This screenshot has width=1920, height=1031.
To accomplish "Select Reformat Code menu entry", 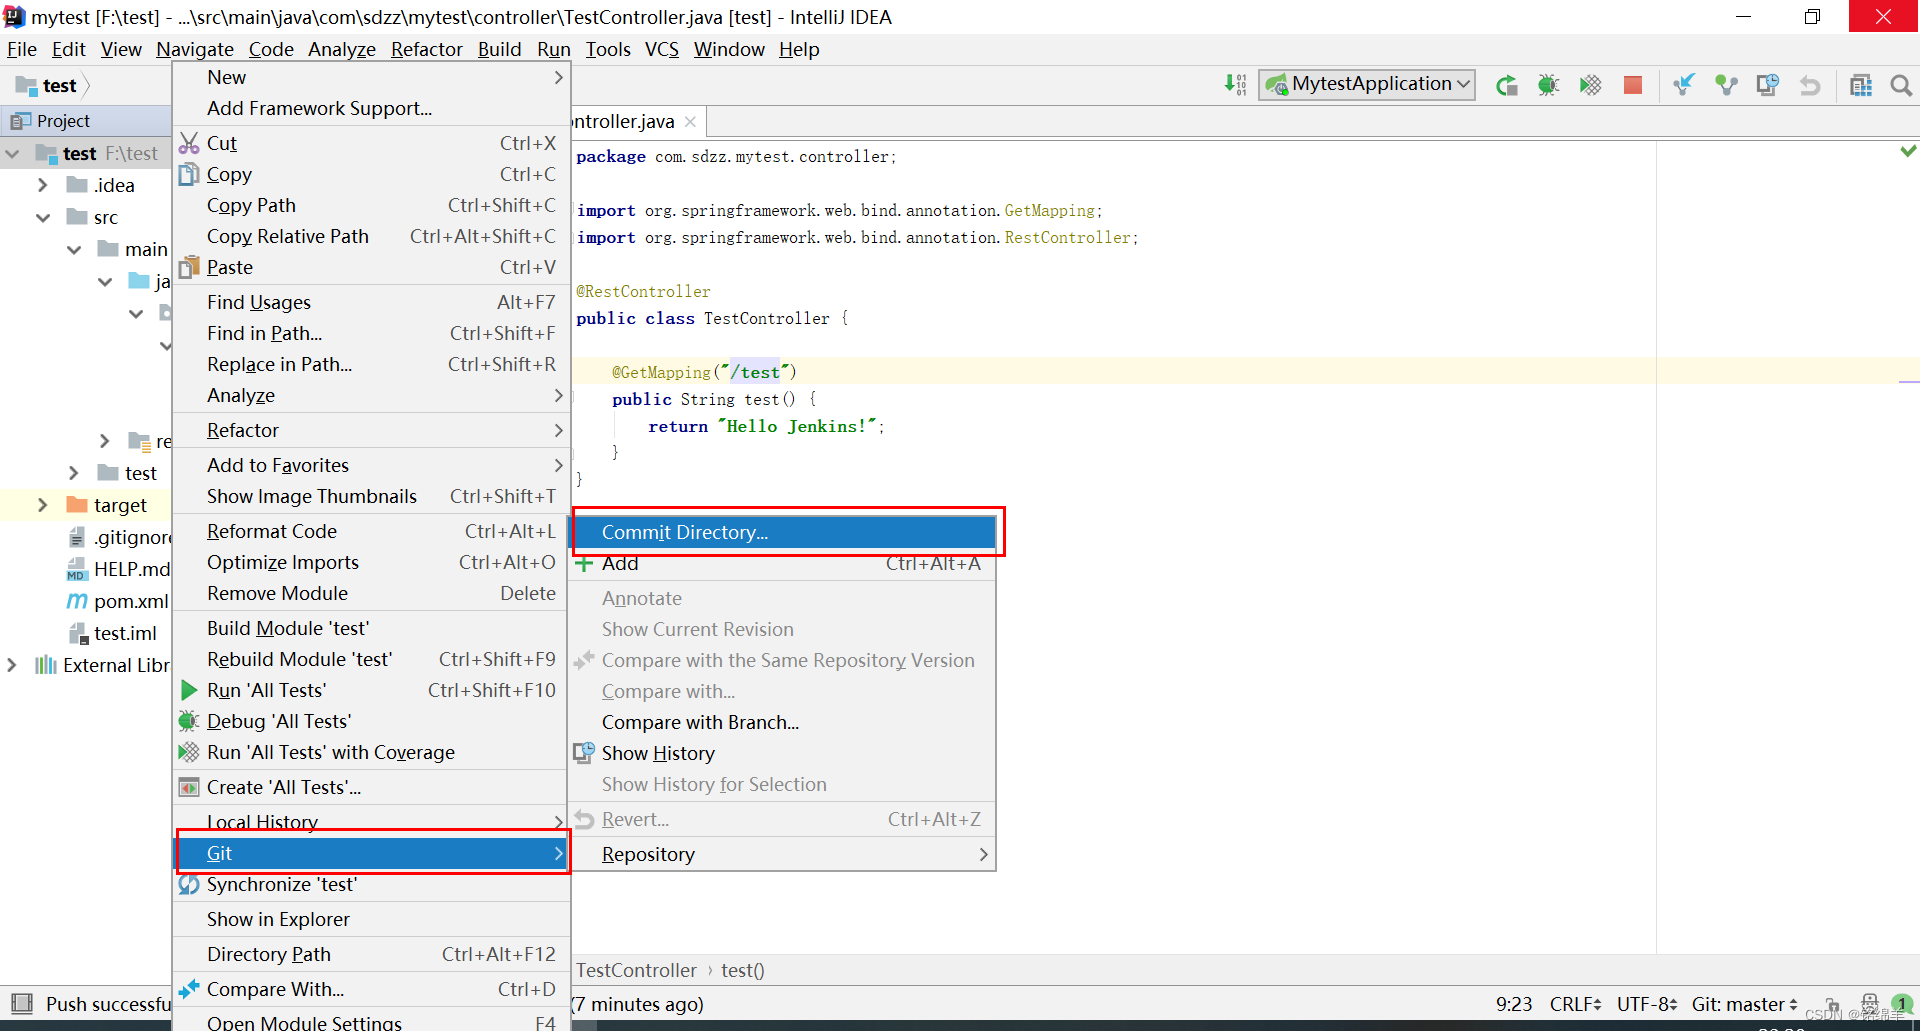I will point(372,531).
